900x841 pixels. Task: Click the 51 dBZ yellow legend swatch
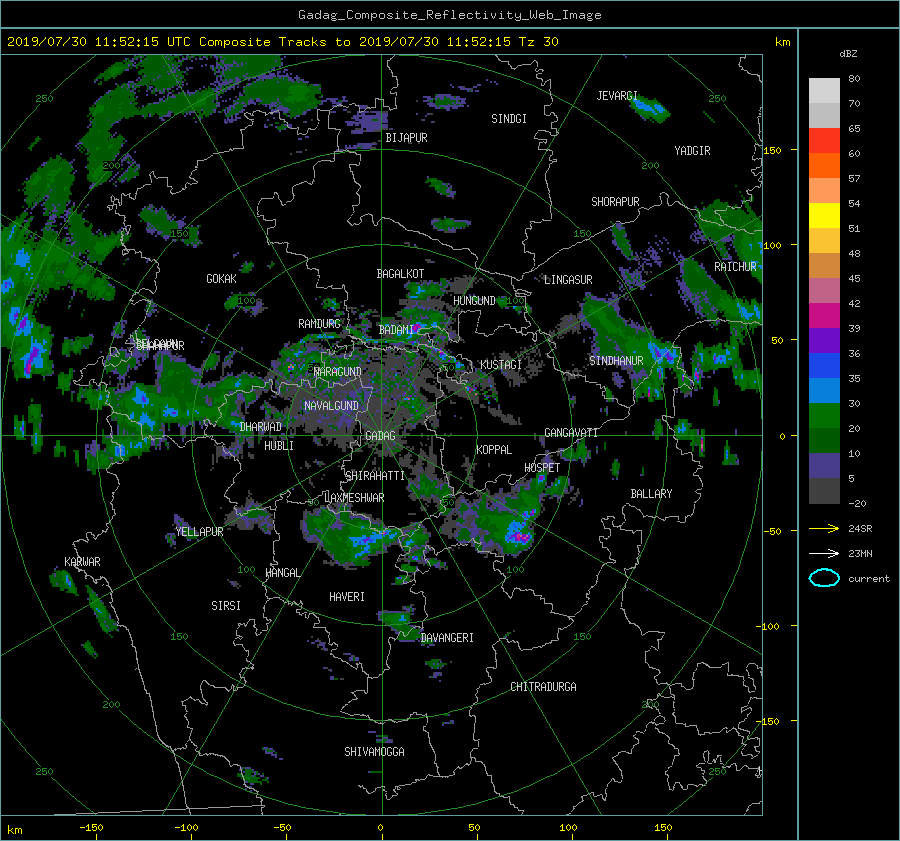[x=824, y=216]
